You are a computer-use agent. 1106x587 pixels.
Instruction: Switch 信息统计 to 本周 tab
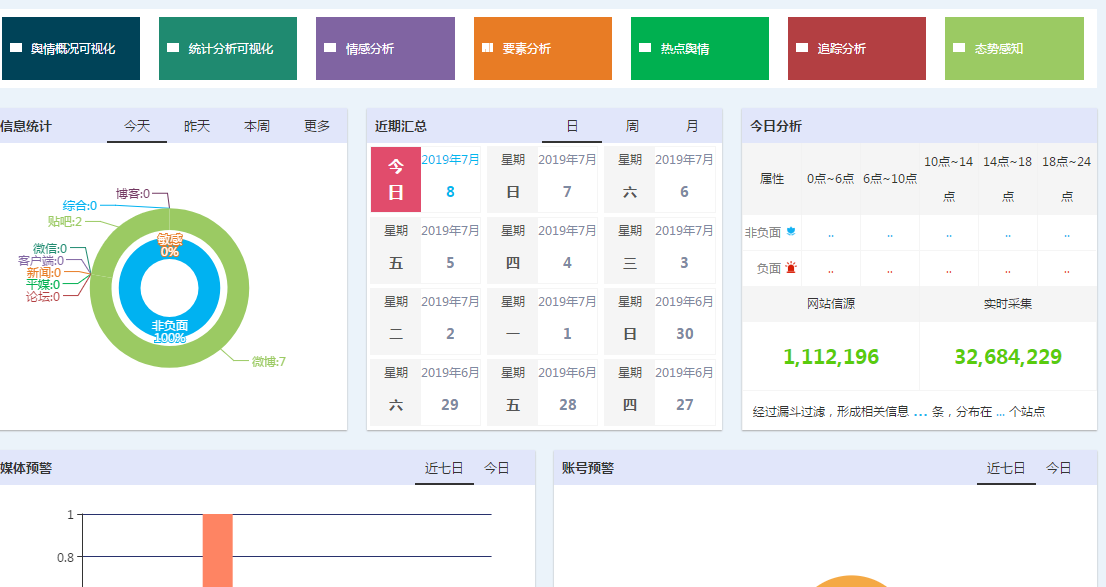pos(257,126)
